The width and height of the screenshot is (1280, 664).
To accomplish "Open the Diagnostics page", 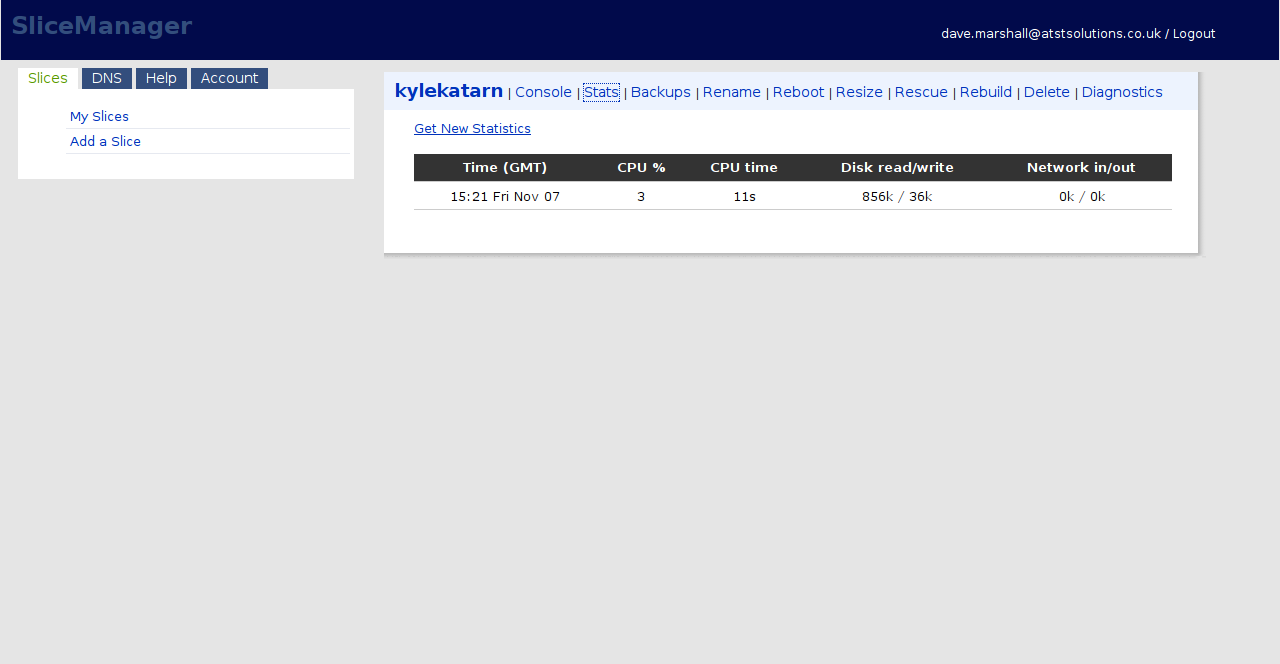I will [x=1121, y=92].
